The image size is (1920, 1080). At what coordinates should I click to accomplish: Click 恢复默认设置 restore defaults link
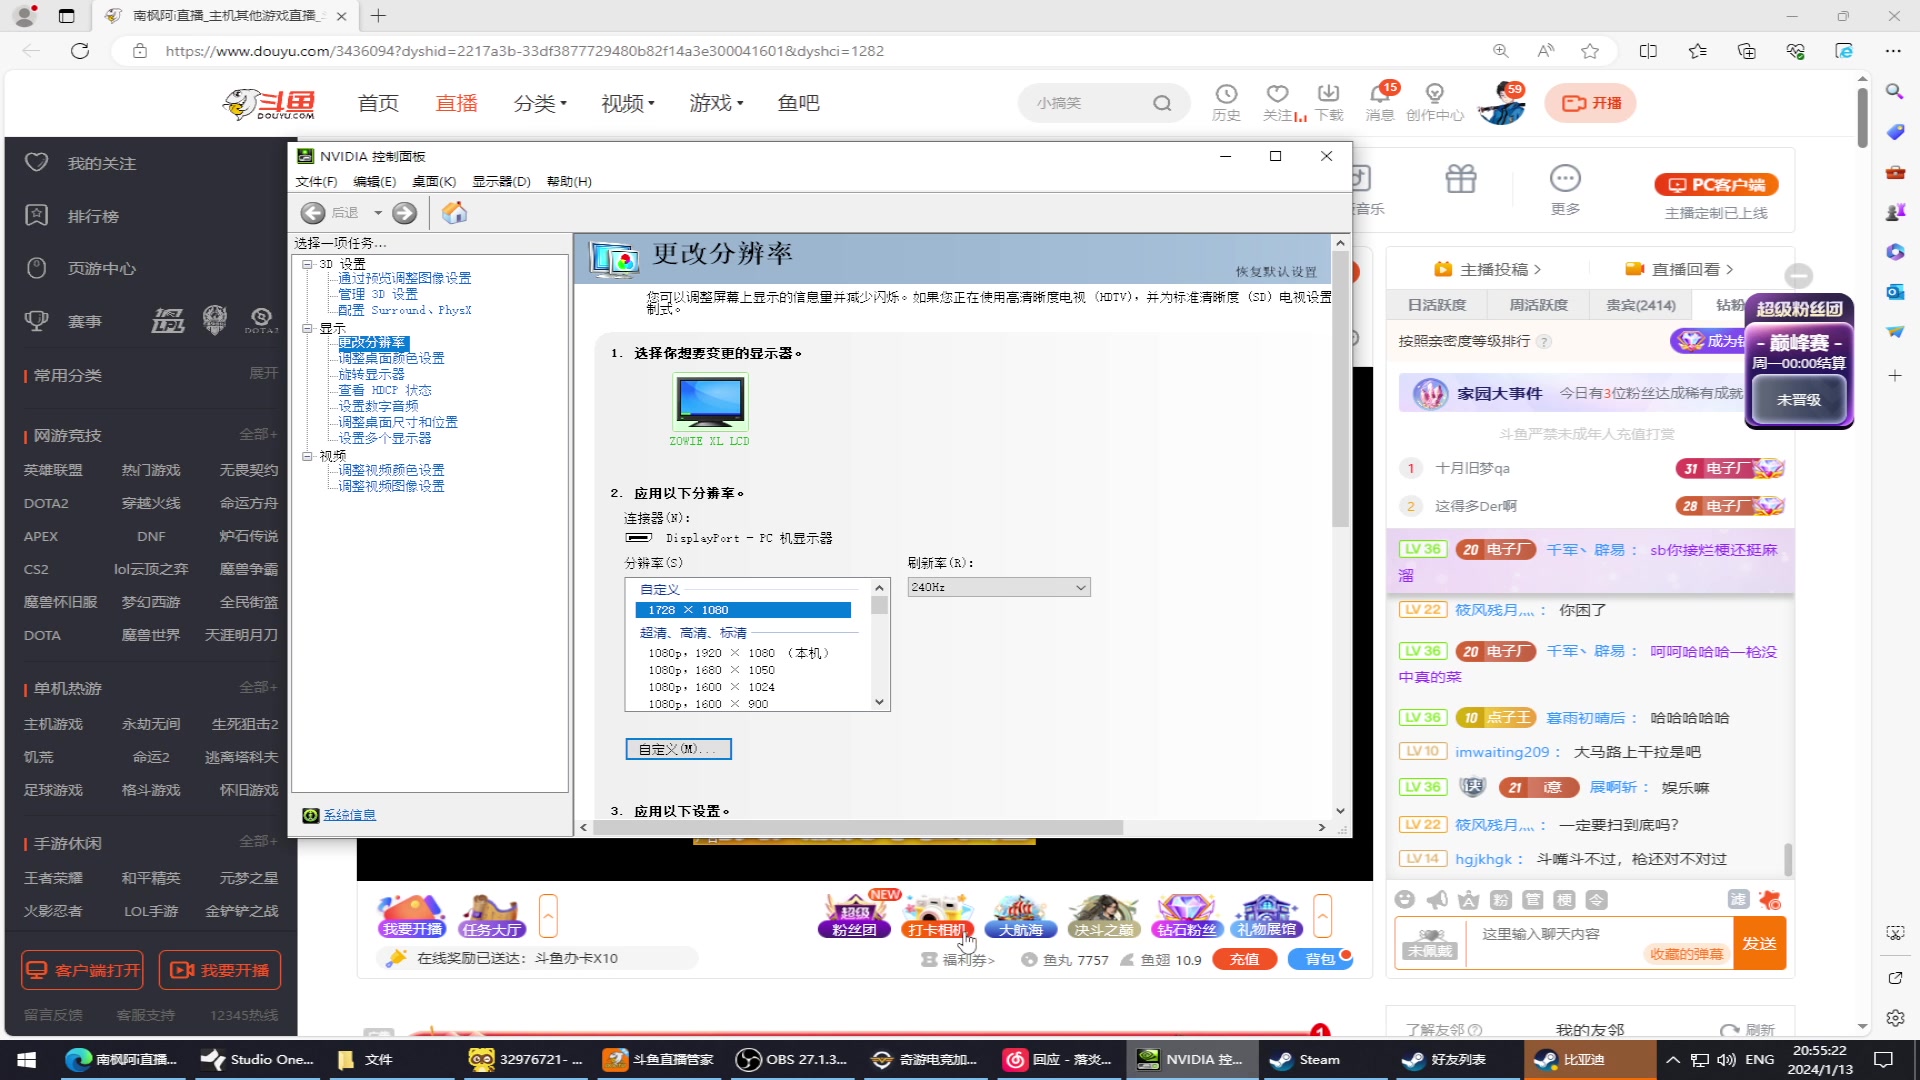[1276, 271]
